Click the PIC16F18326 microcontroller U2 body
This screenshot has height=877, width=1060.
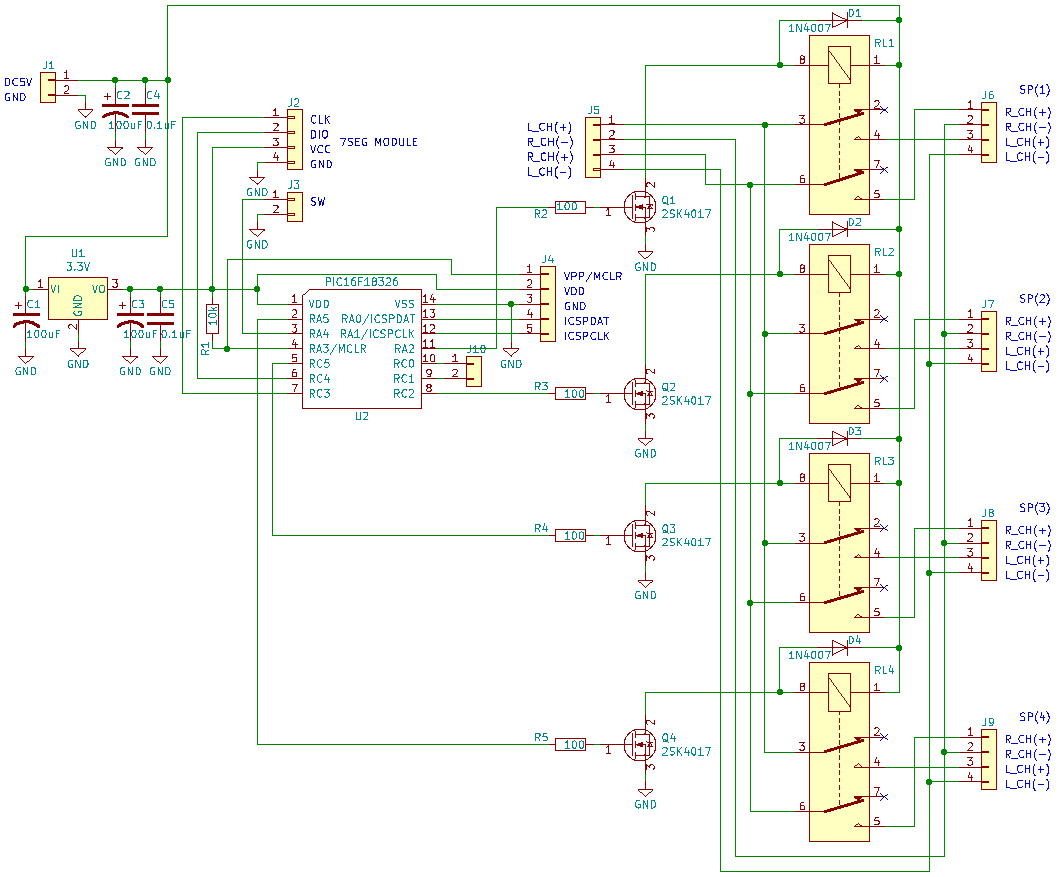(361, 346)
